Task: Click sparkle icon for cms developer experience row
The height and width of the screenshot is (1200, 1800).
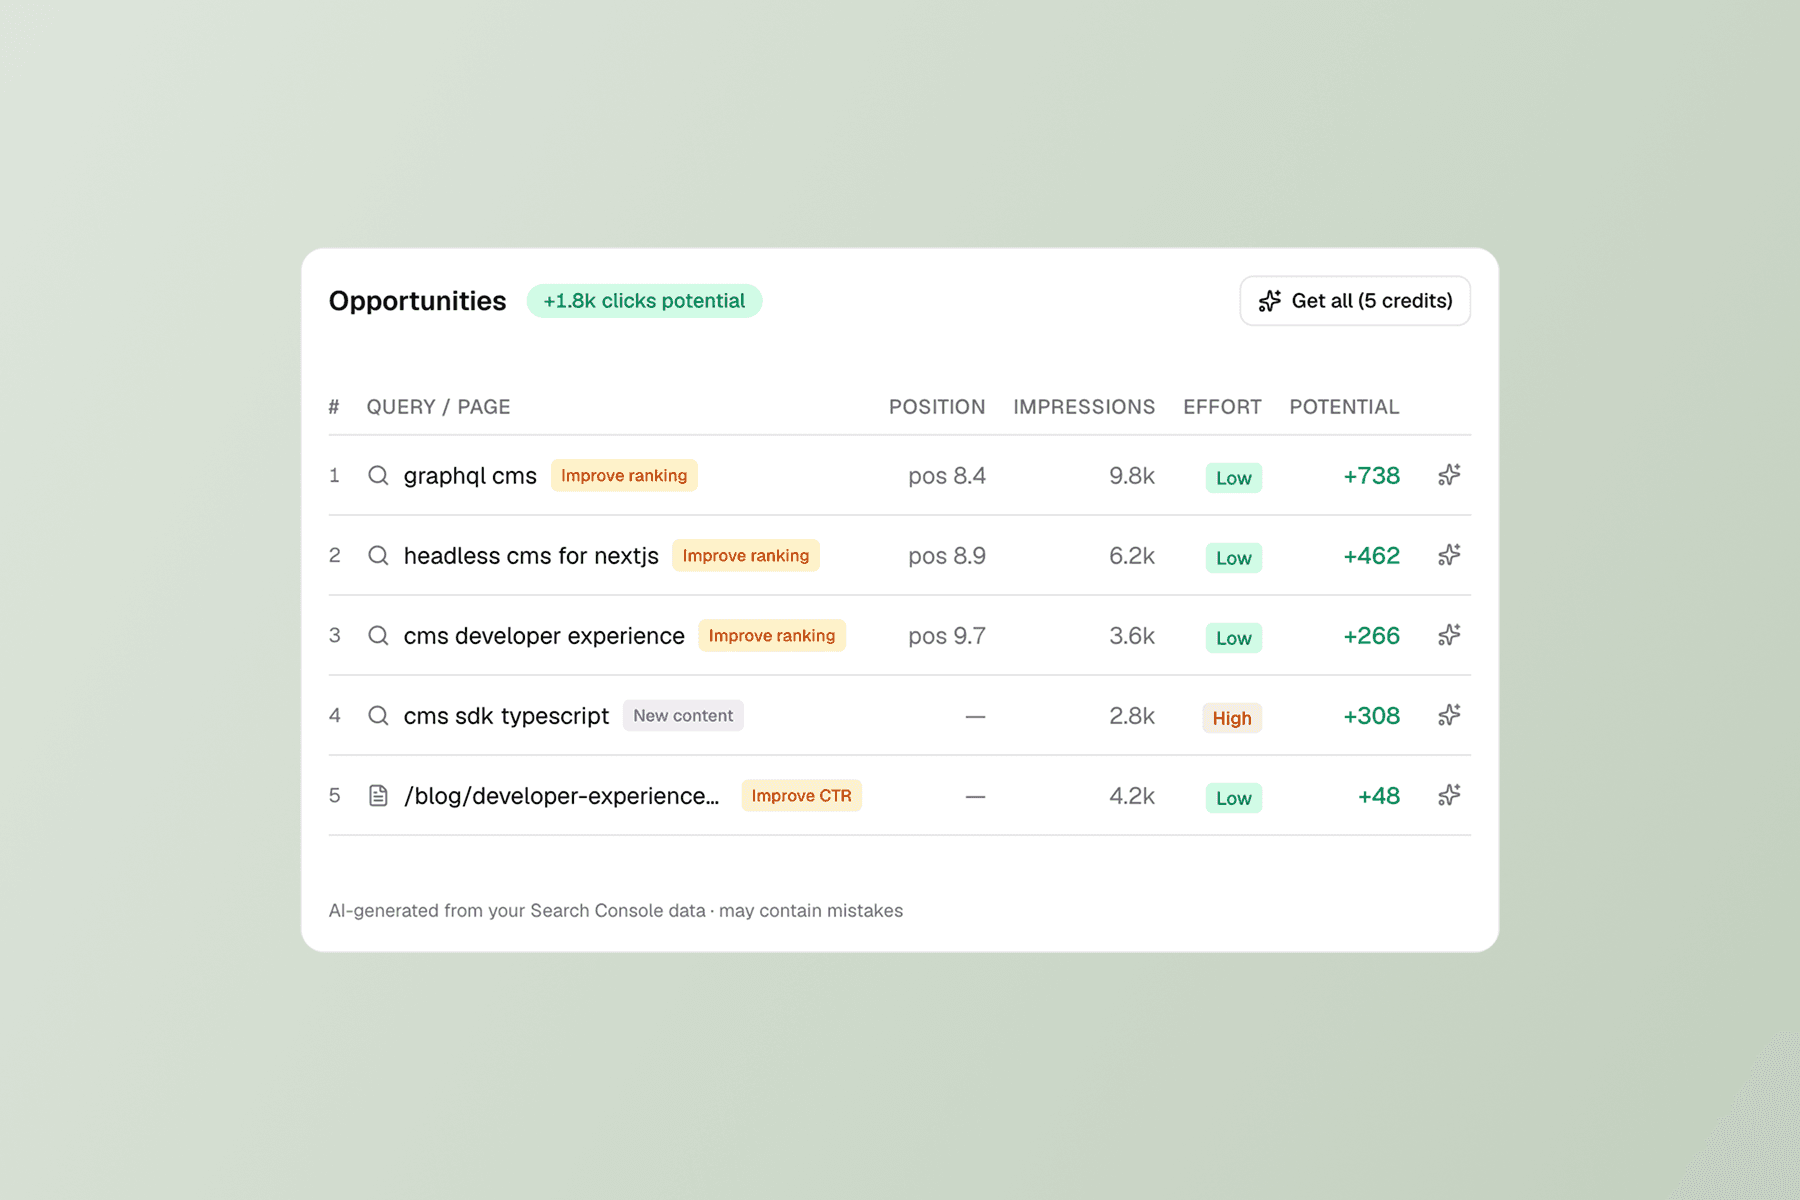Action: tap(1449, 635)
